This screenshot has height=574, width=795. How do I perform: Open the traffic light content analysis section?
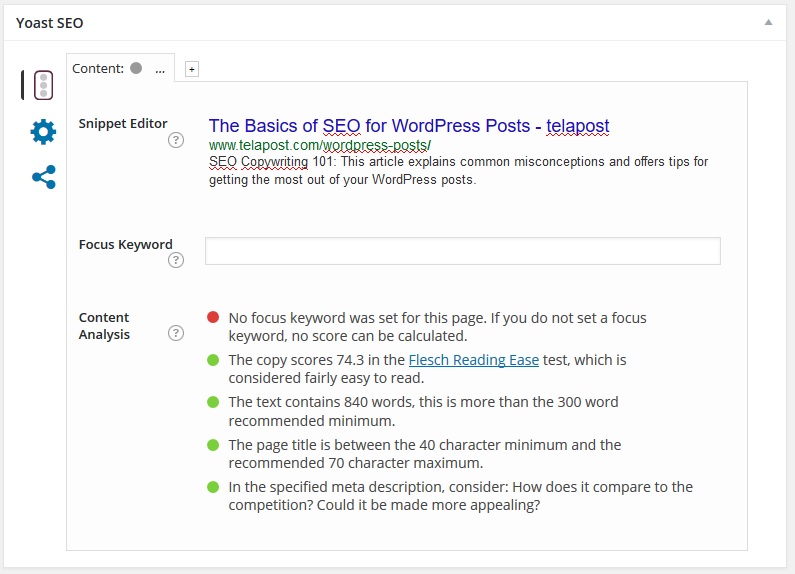point(44,85)
